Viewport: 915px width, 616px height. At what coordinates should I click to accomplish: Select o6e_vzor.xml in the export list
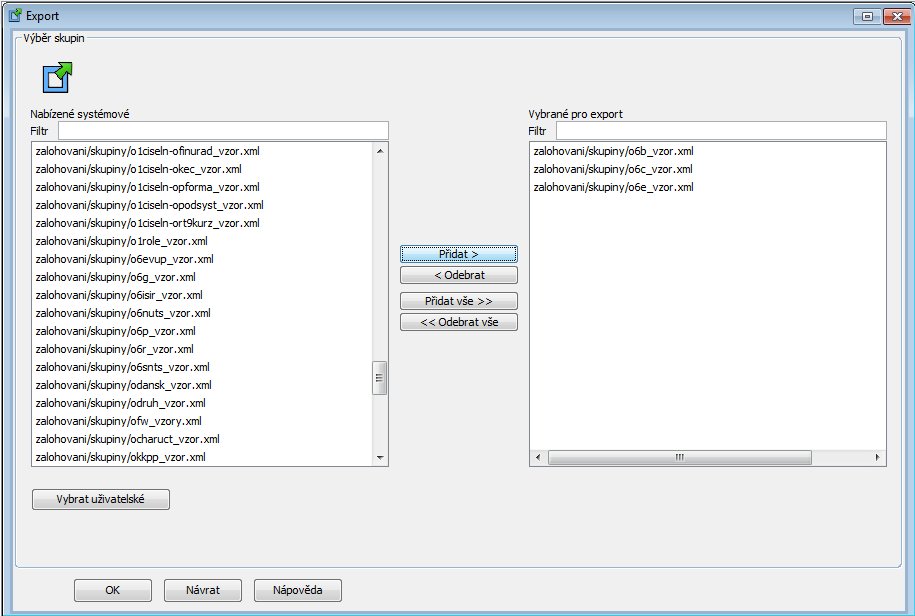(613, 187)
